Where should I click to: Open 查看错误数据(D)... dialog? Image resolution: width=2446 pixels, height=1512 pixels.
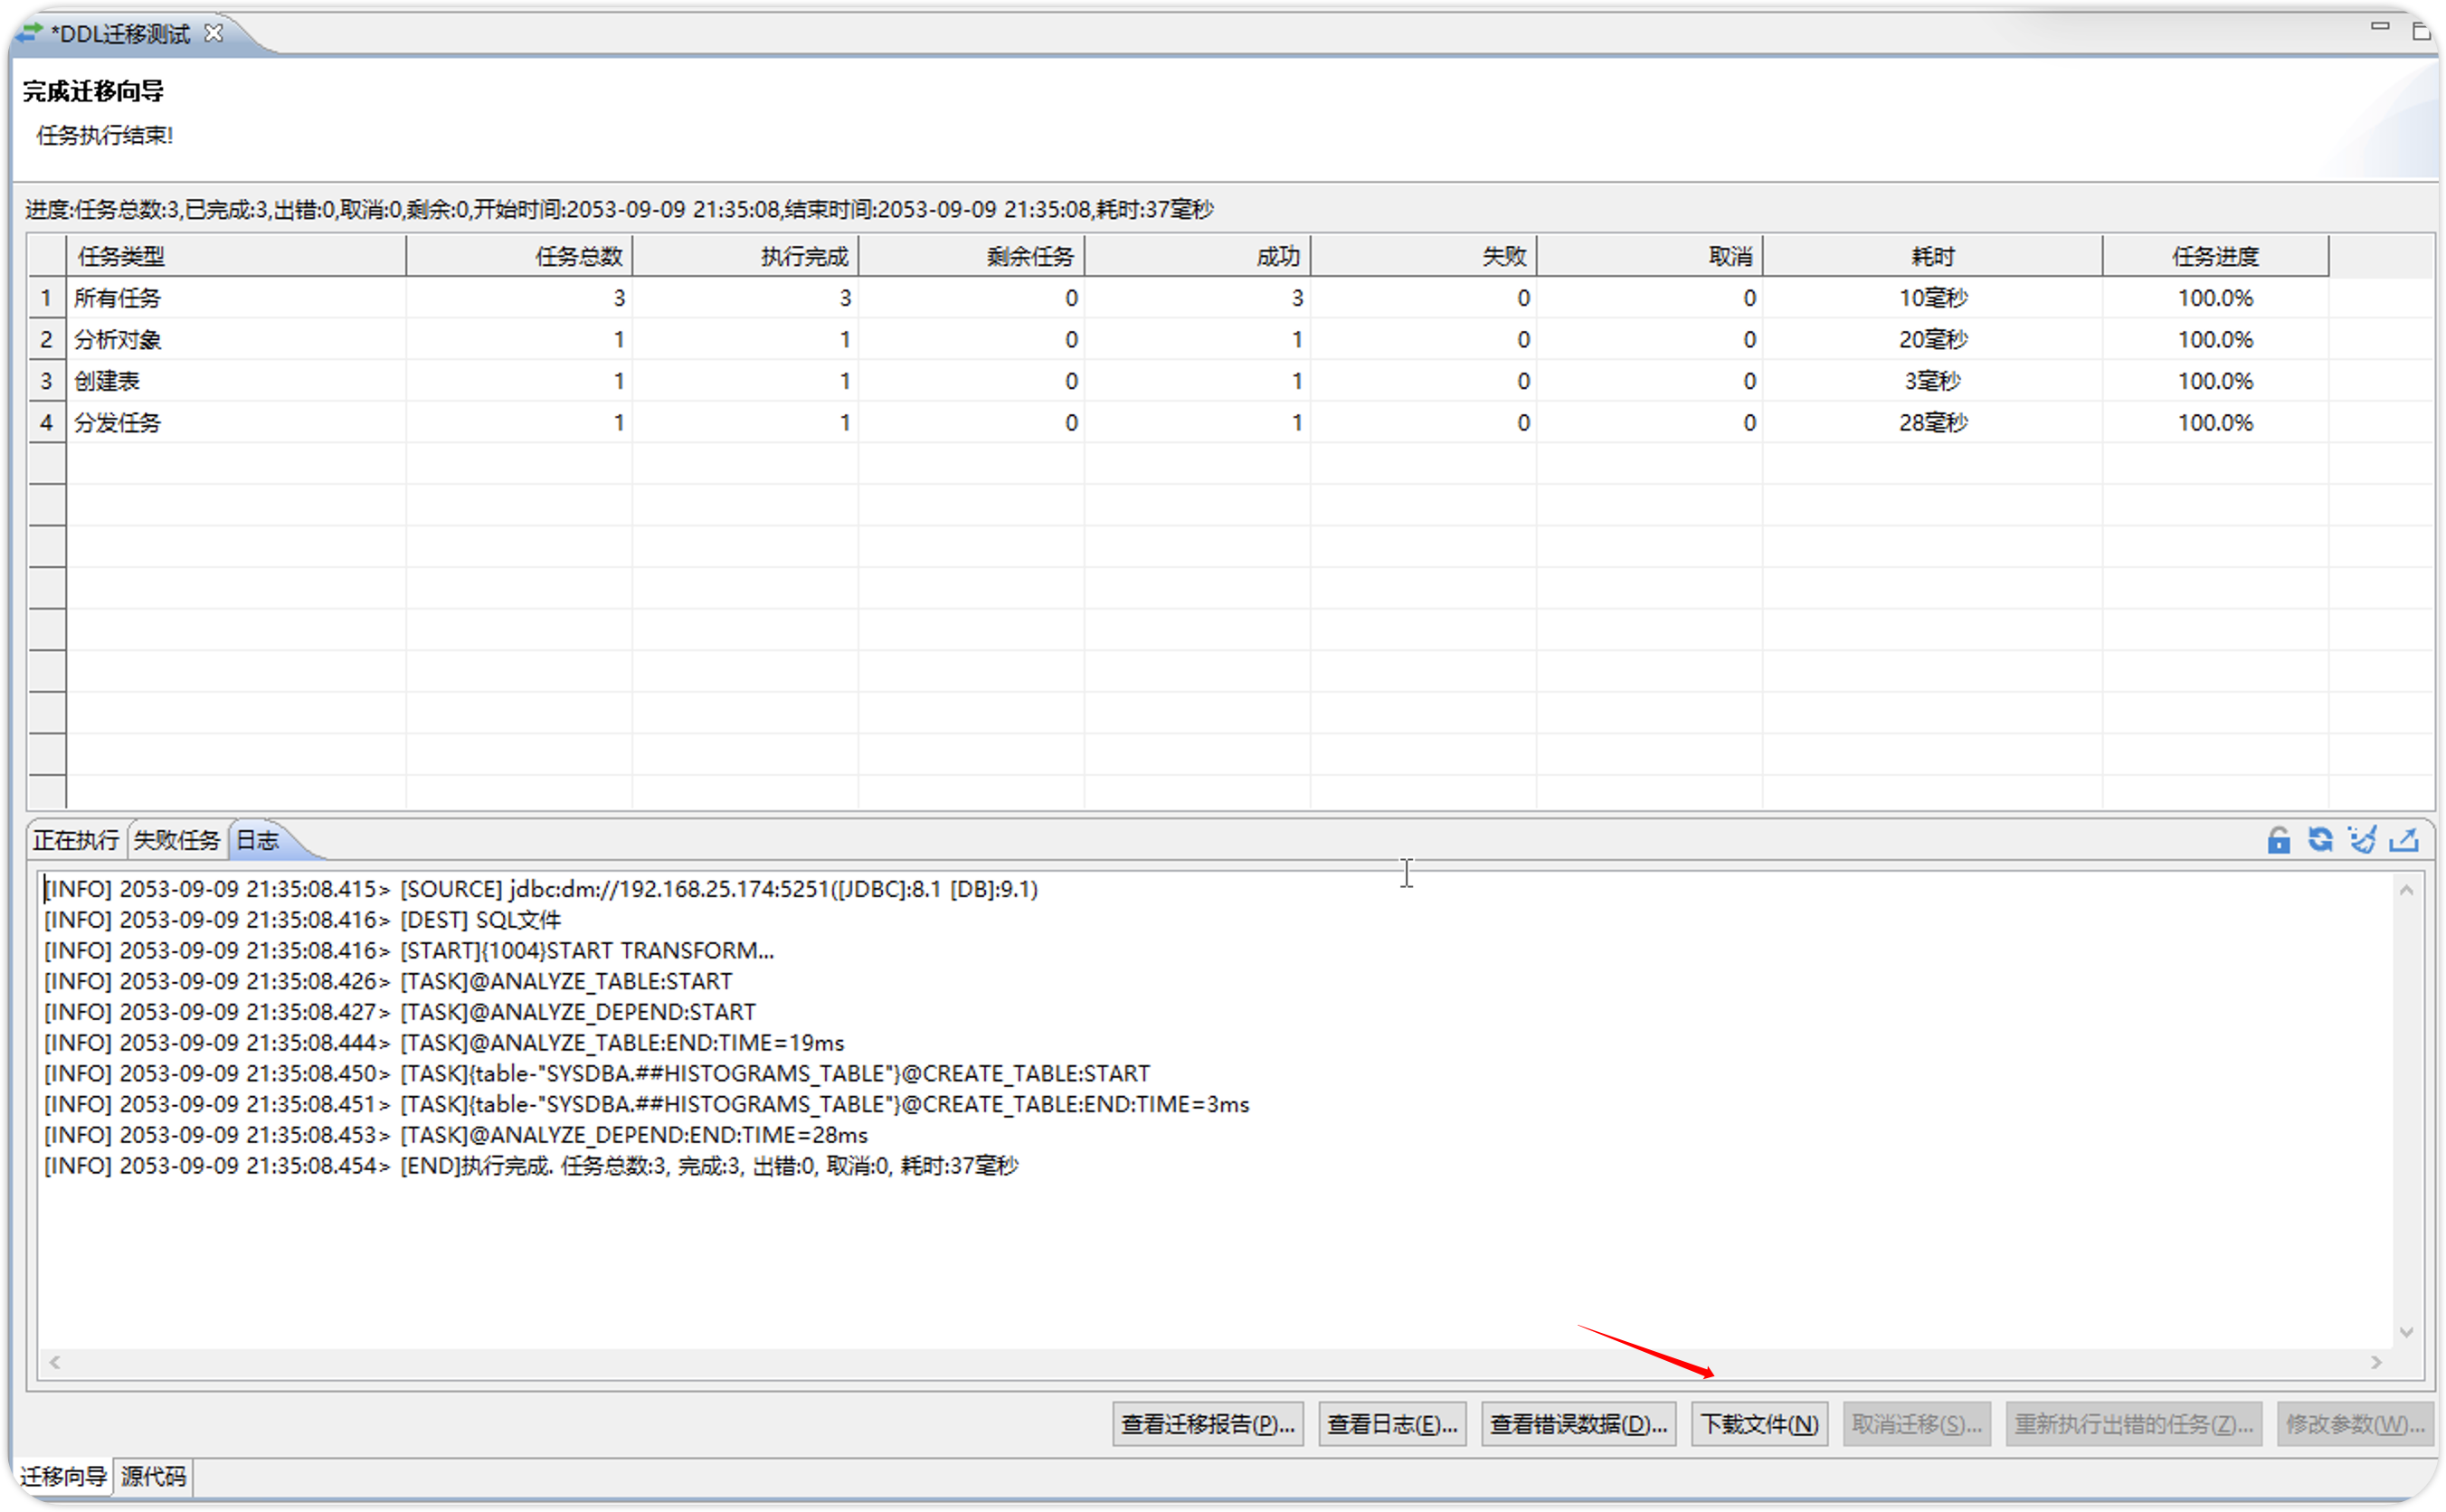pyautogui.click(x=1577, y=1424)
